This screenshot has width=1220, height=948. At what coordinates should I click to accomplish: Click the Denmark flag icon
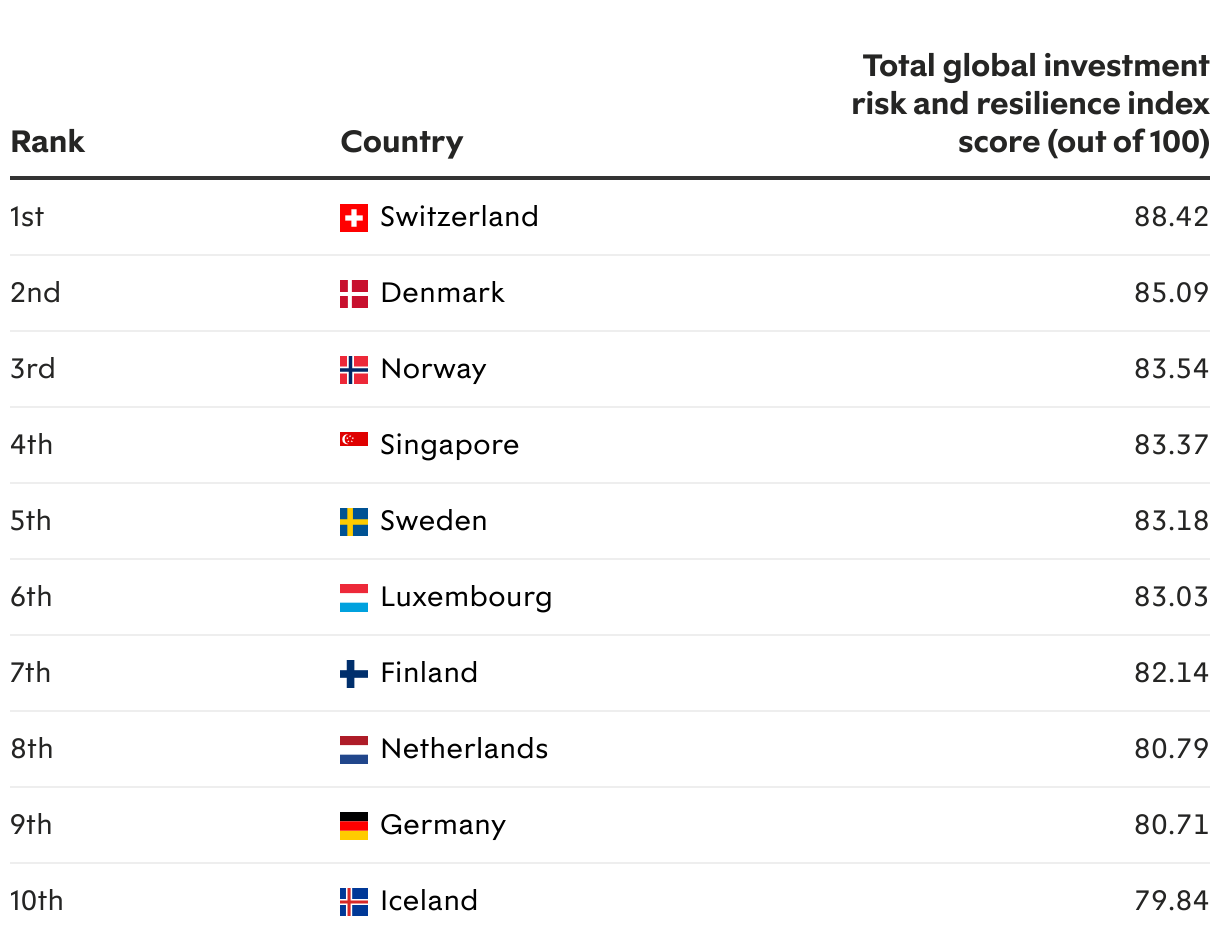point(354,294)
